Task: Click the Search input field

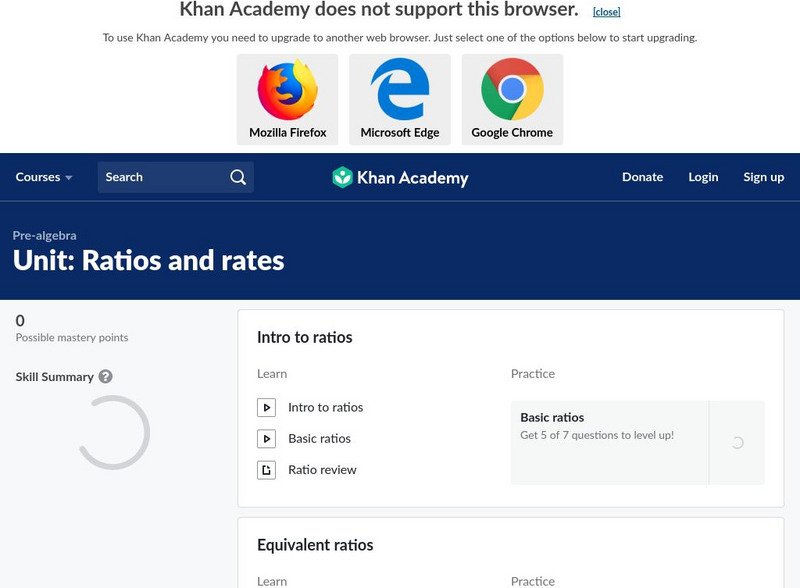Action: coord(160,177)
